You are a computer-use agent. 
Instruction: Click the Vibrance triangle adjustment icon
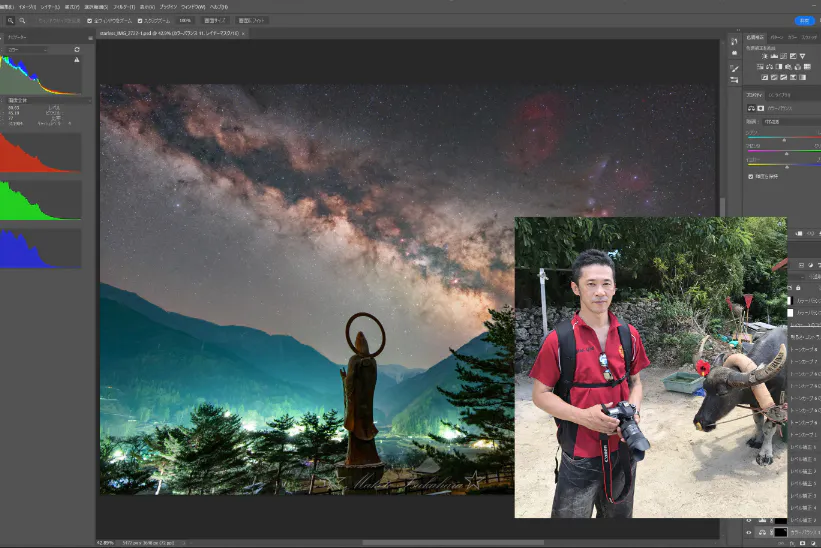802,56
